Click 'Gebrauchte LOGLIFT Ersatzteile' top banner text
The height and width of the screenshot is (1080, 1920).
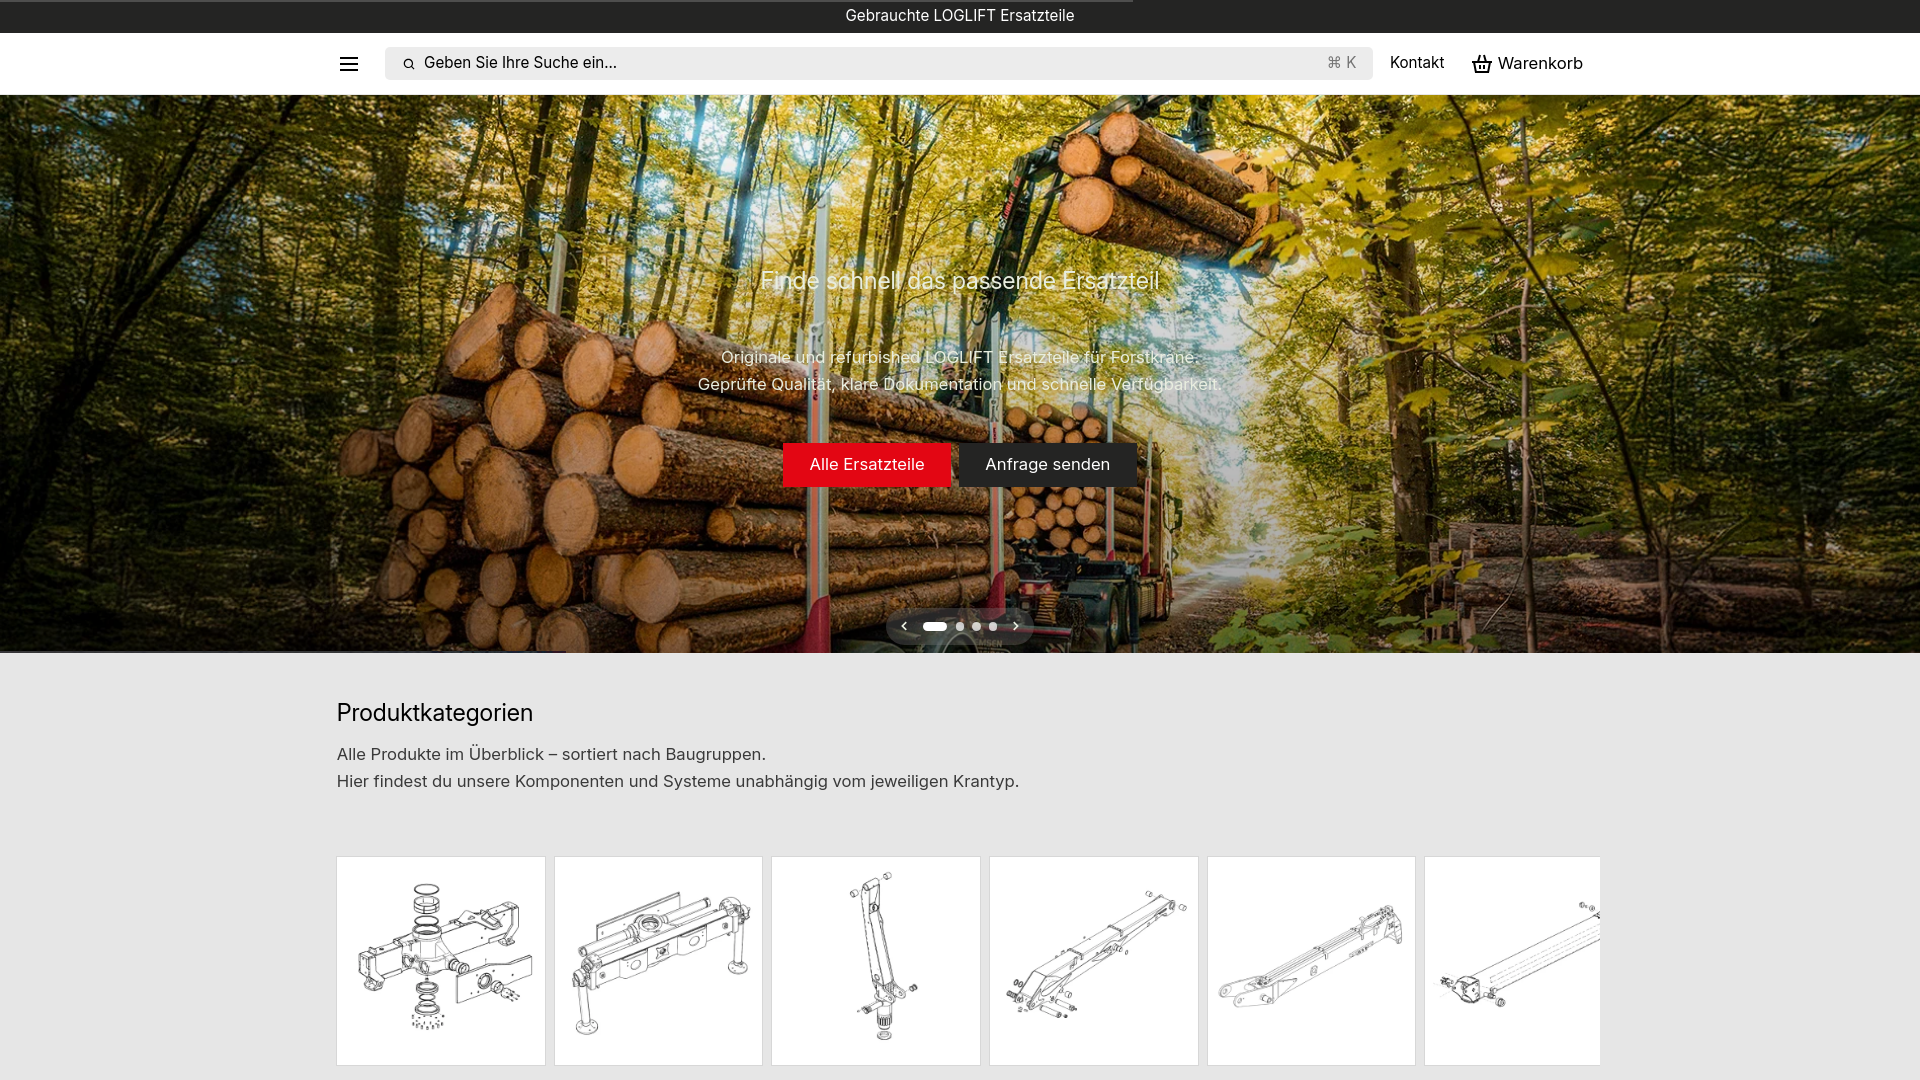[x=960, y=16]
